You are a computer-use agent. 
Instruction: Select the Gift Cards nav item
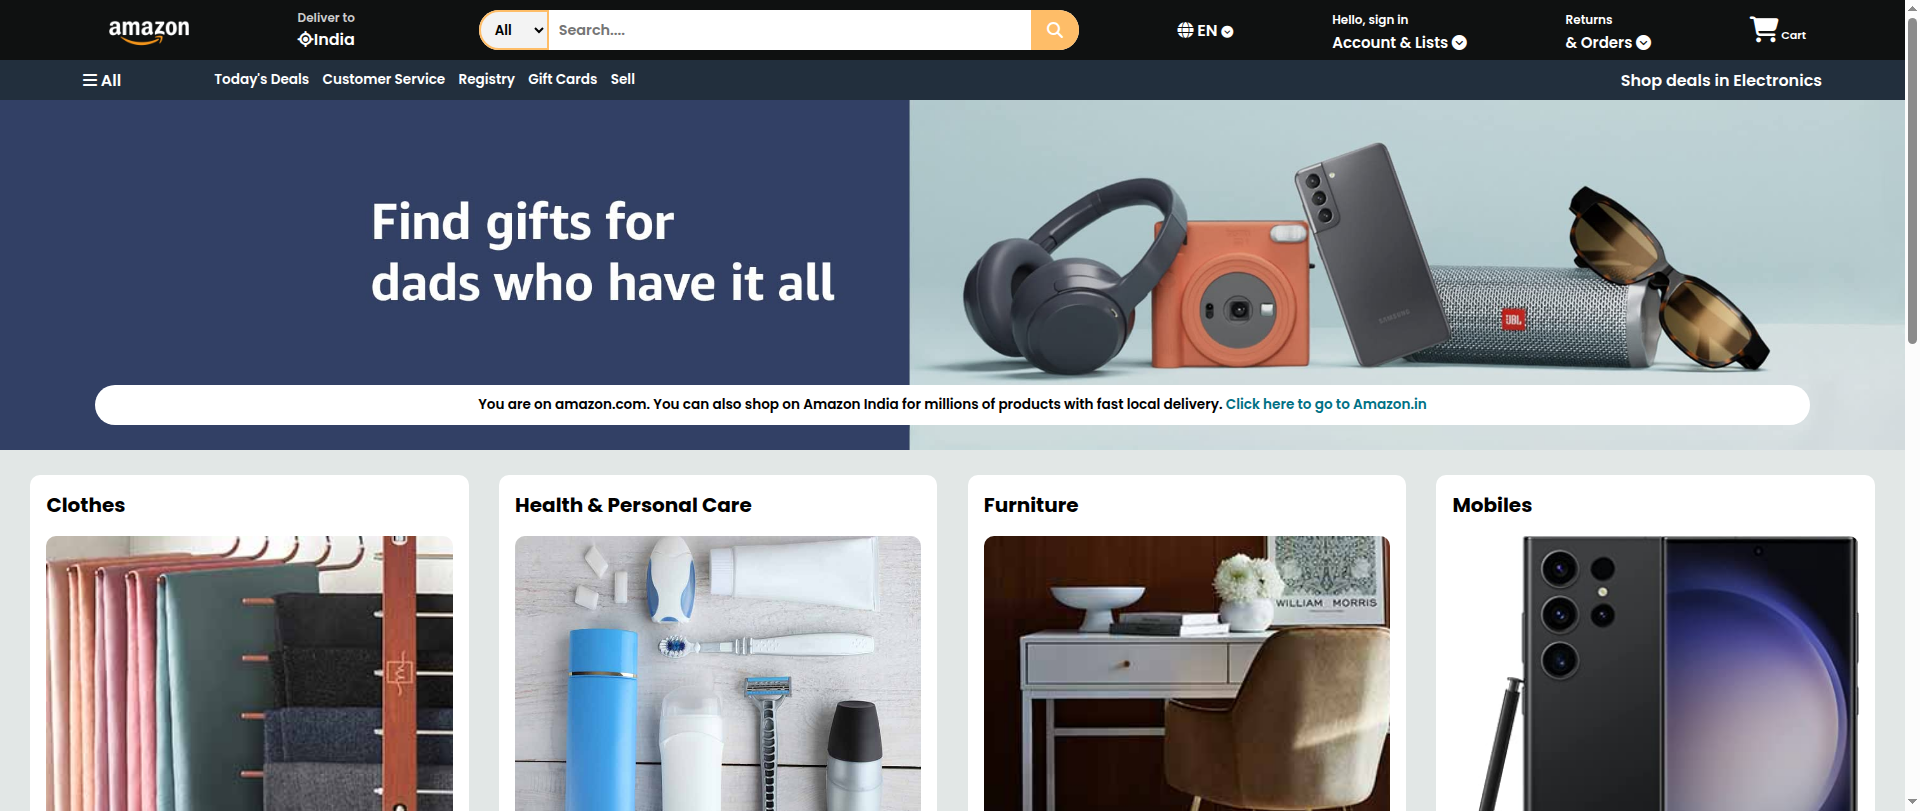coord(562,79)
